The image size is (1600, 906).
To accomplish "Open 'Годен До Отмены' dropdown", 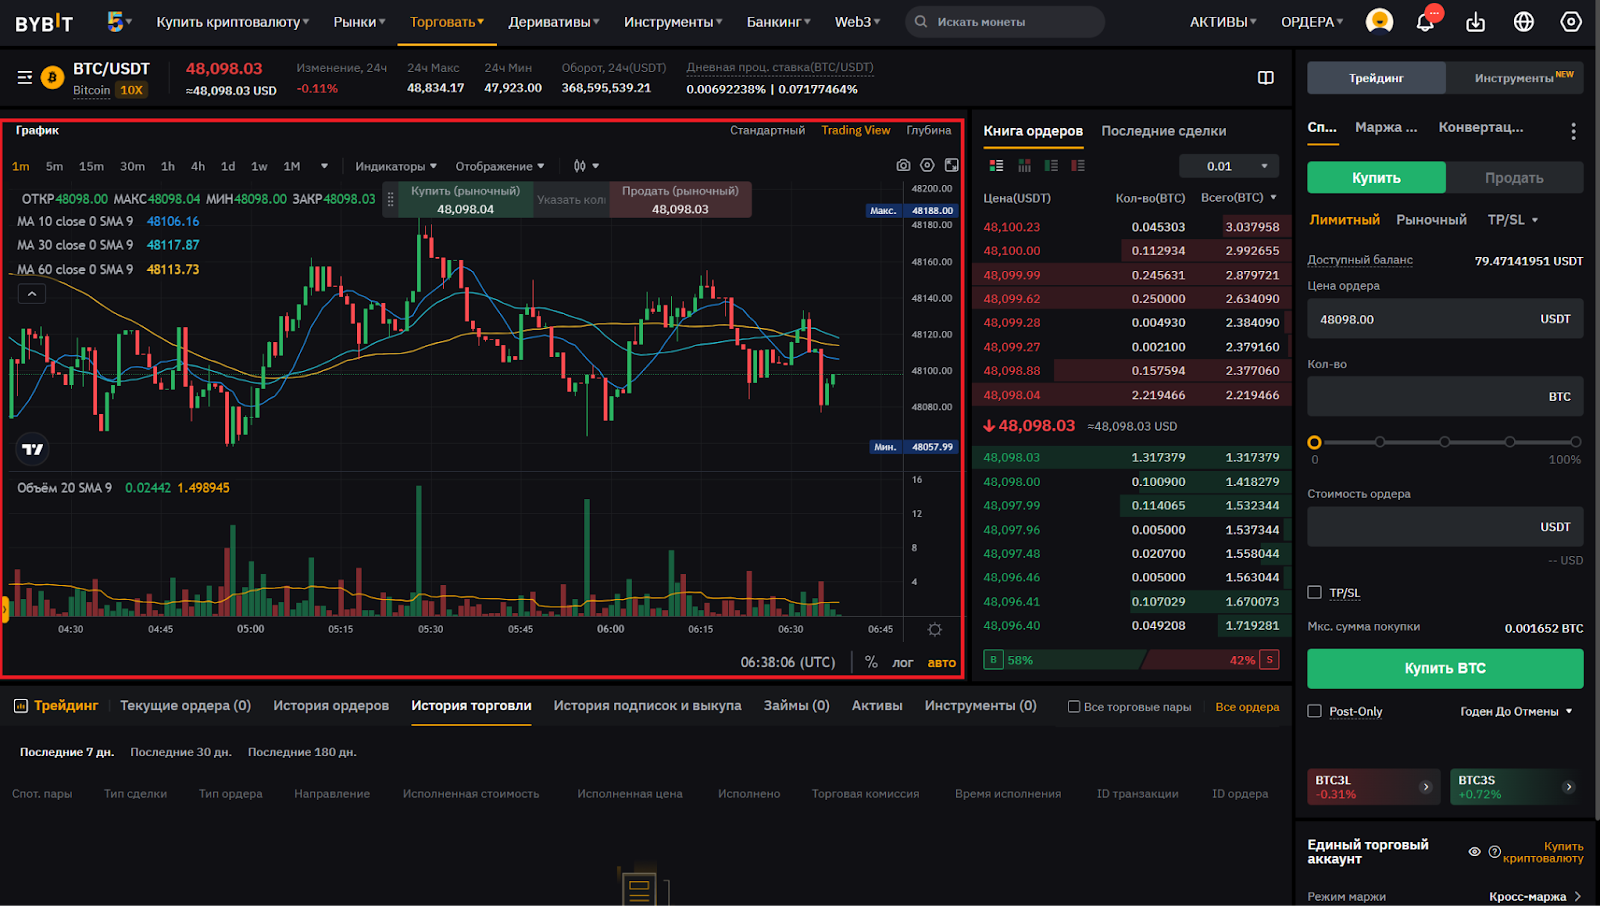I will pos(1516,712).
